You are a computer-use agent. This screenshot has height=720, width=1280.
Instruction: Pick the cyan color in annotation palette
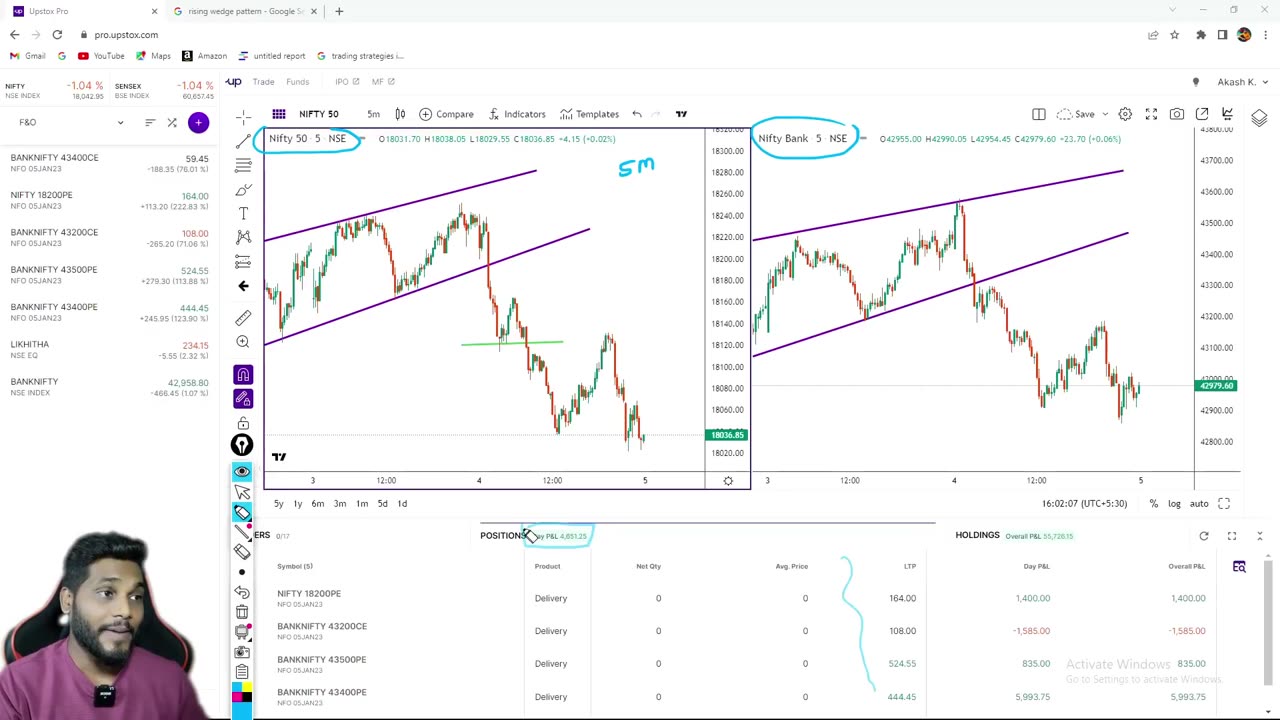(x=237, y=688)
